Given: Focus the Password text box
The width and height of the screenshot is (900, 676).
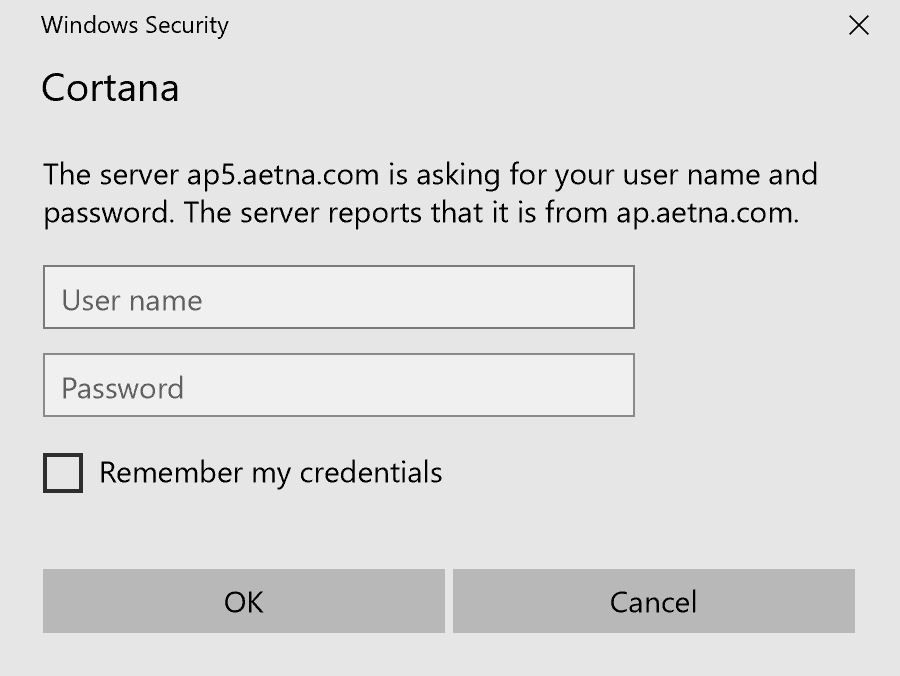Looking at the screenshot, I should (338, 386).
